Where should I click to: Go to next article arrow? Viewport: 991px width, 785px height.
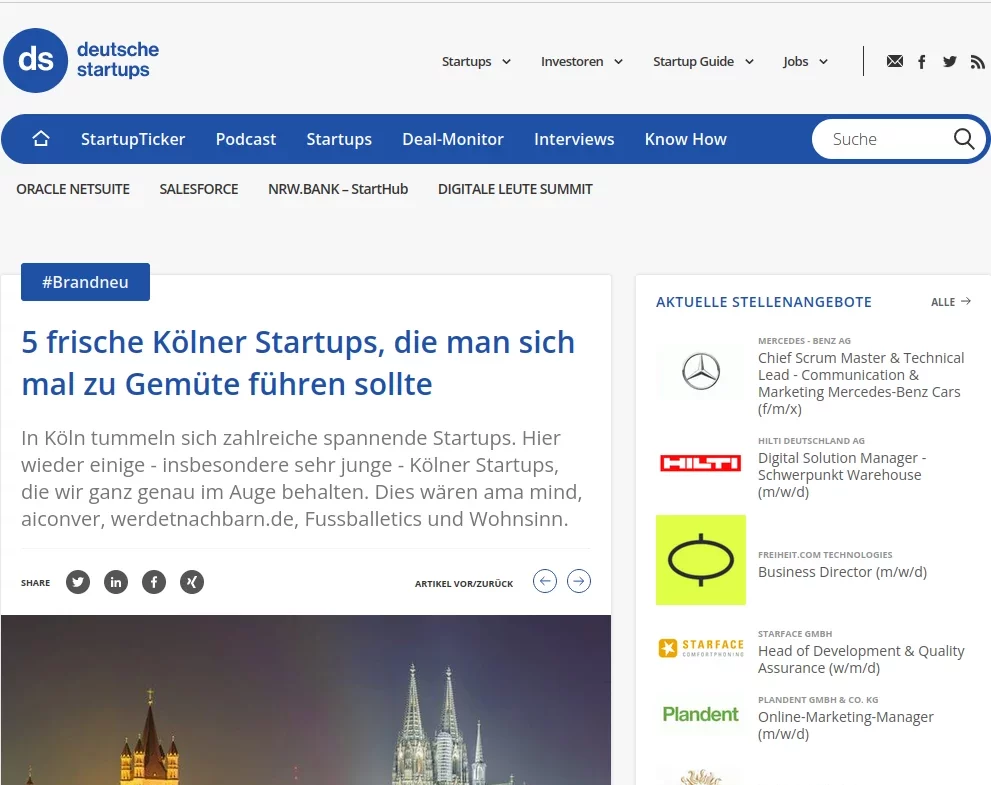click(x=579, y=581)
